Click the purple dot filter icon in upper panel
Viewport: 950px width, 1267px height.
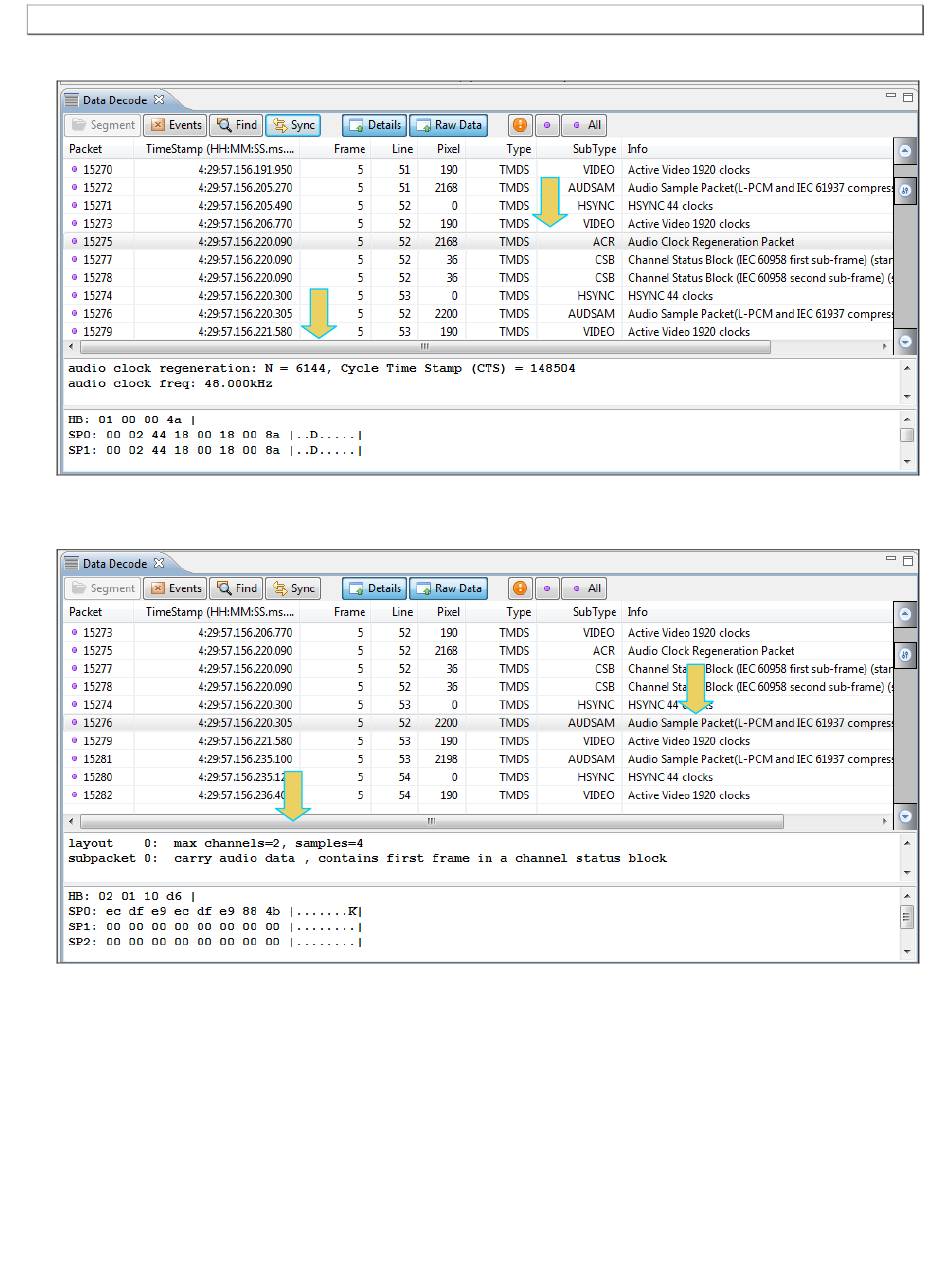click(547, 125)
